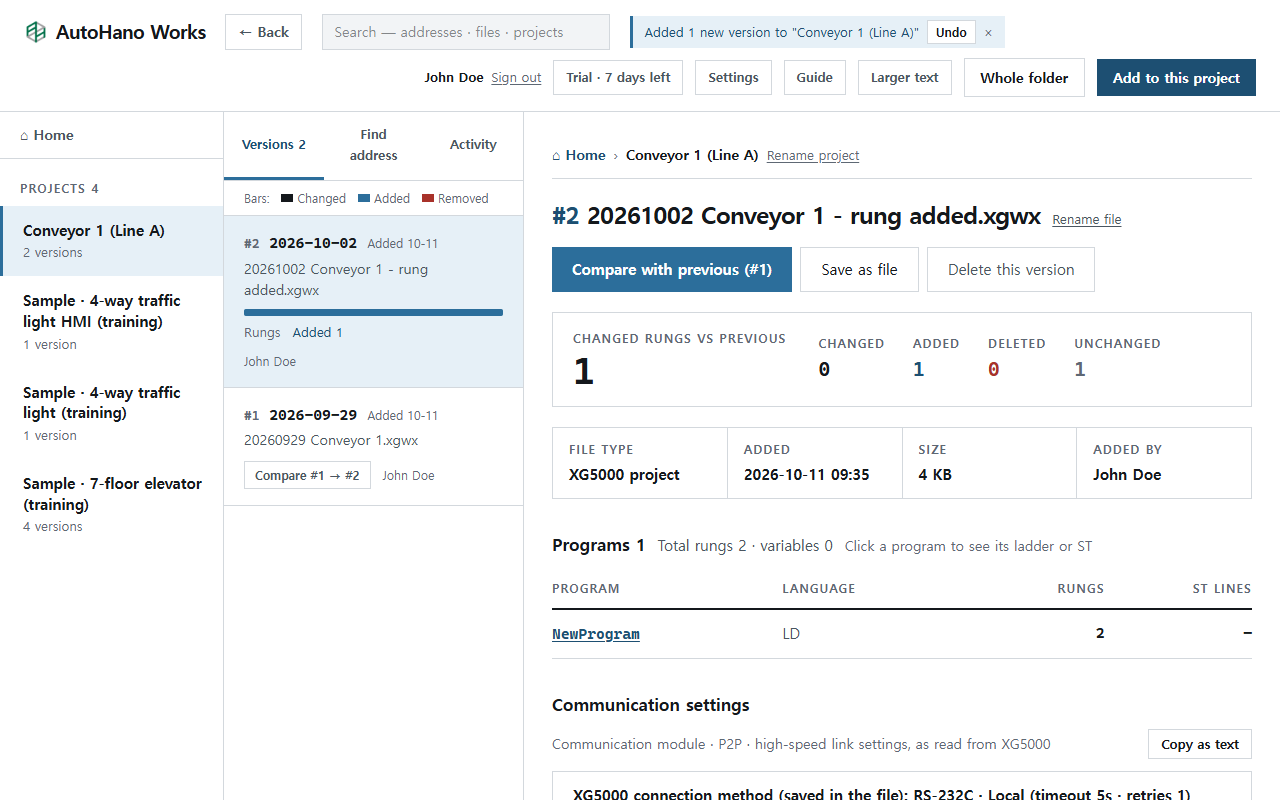
Task: Click the Rename file link
Action: pos(1087,220)
